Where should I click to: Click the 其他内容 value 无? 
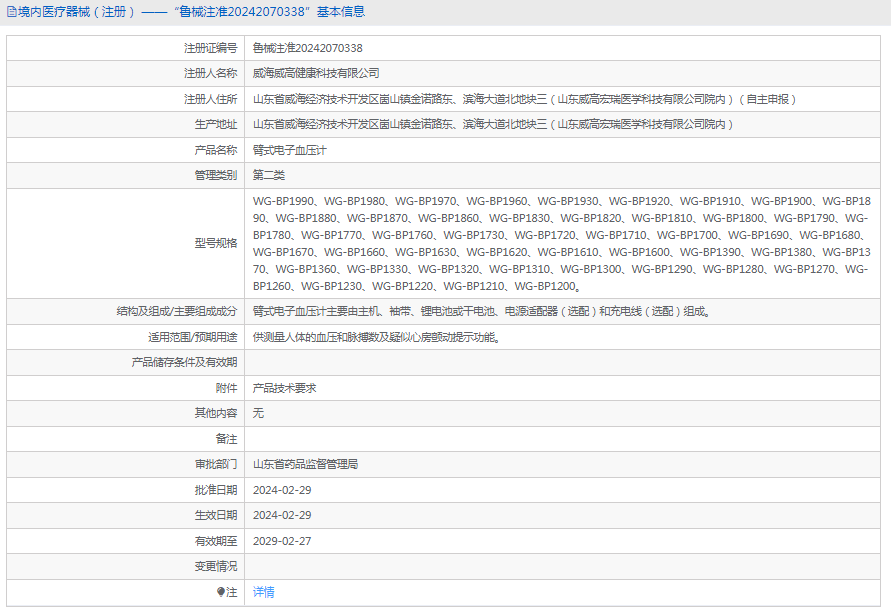[259, 413]
